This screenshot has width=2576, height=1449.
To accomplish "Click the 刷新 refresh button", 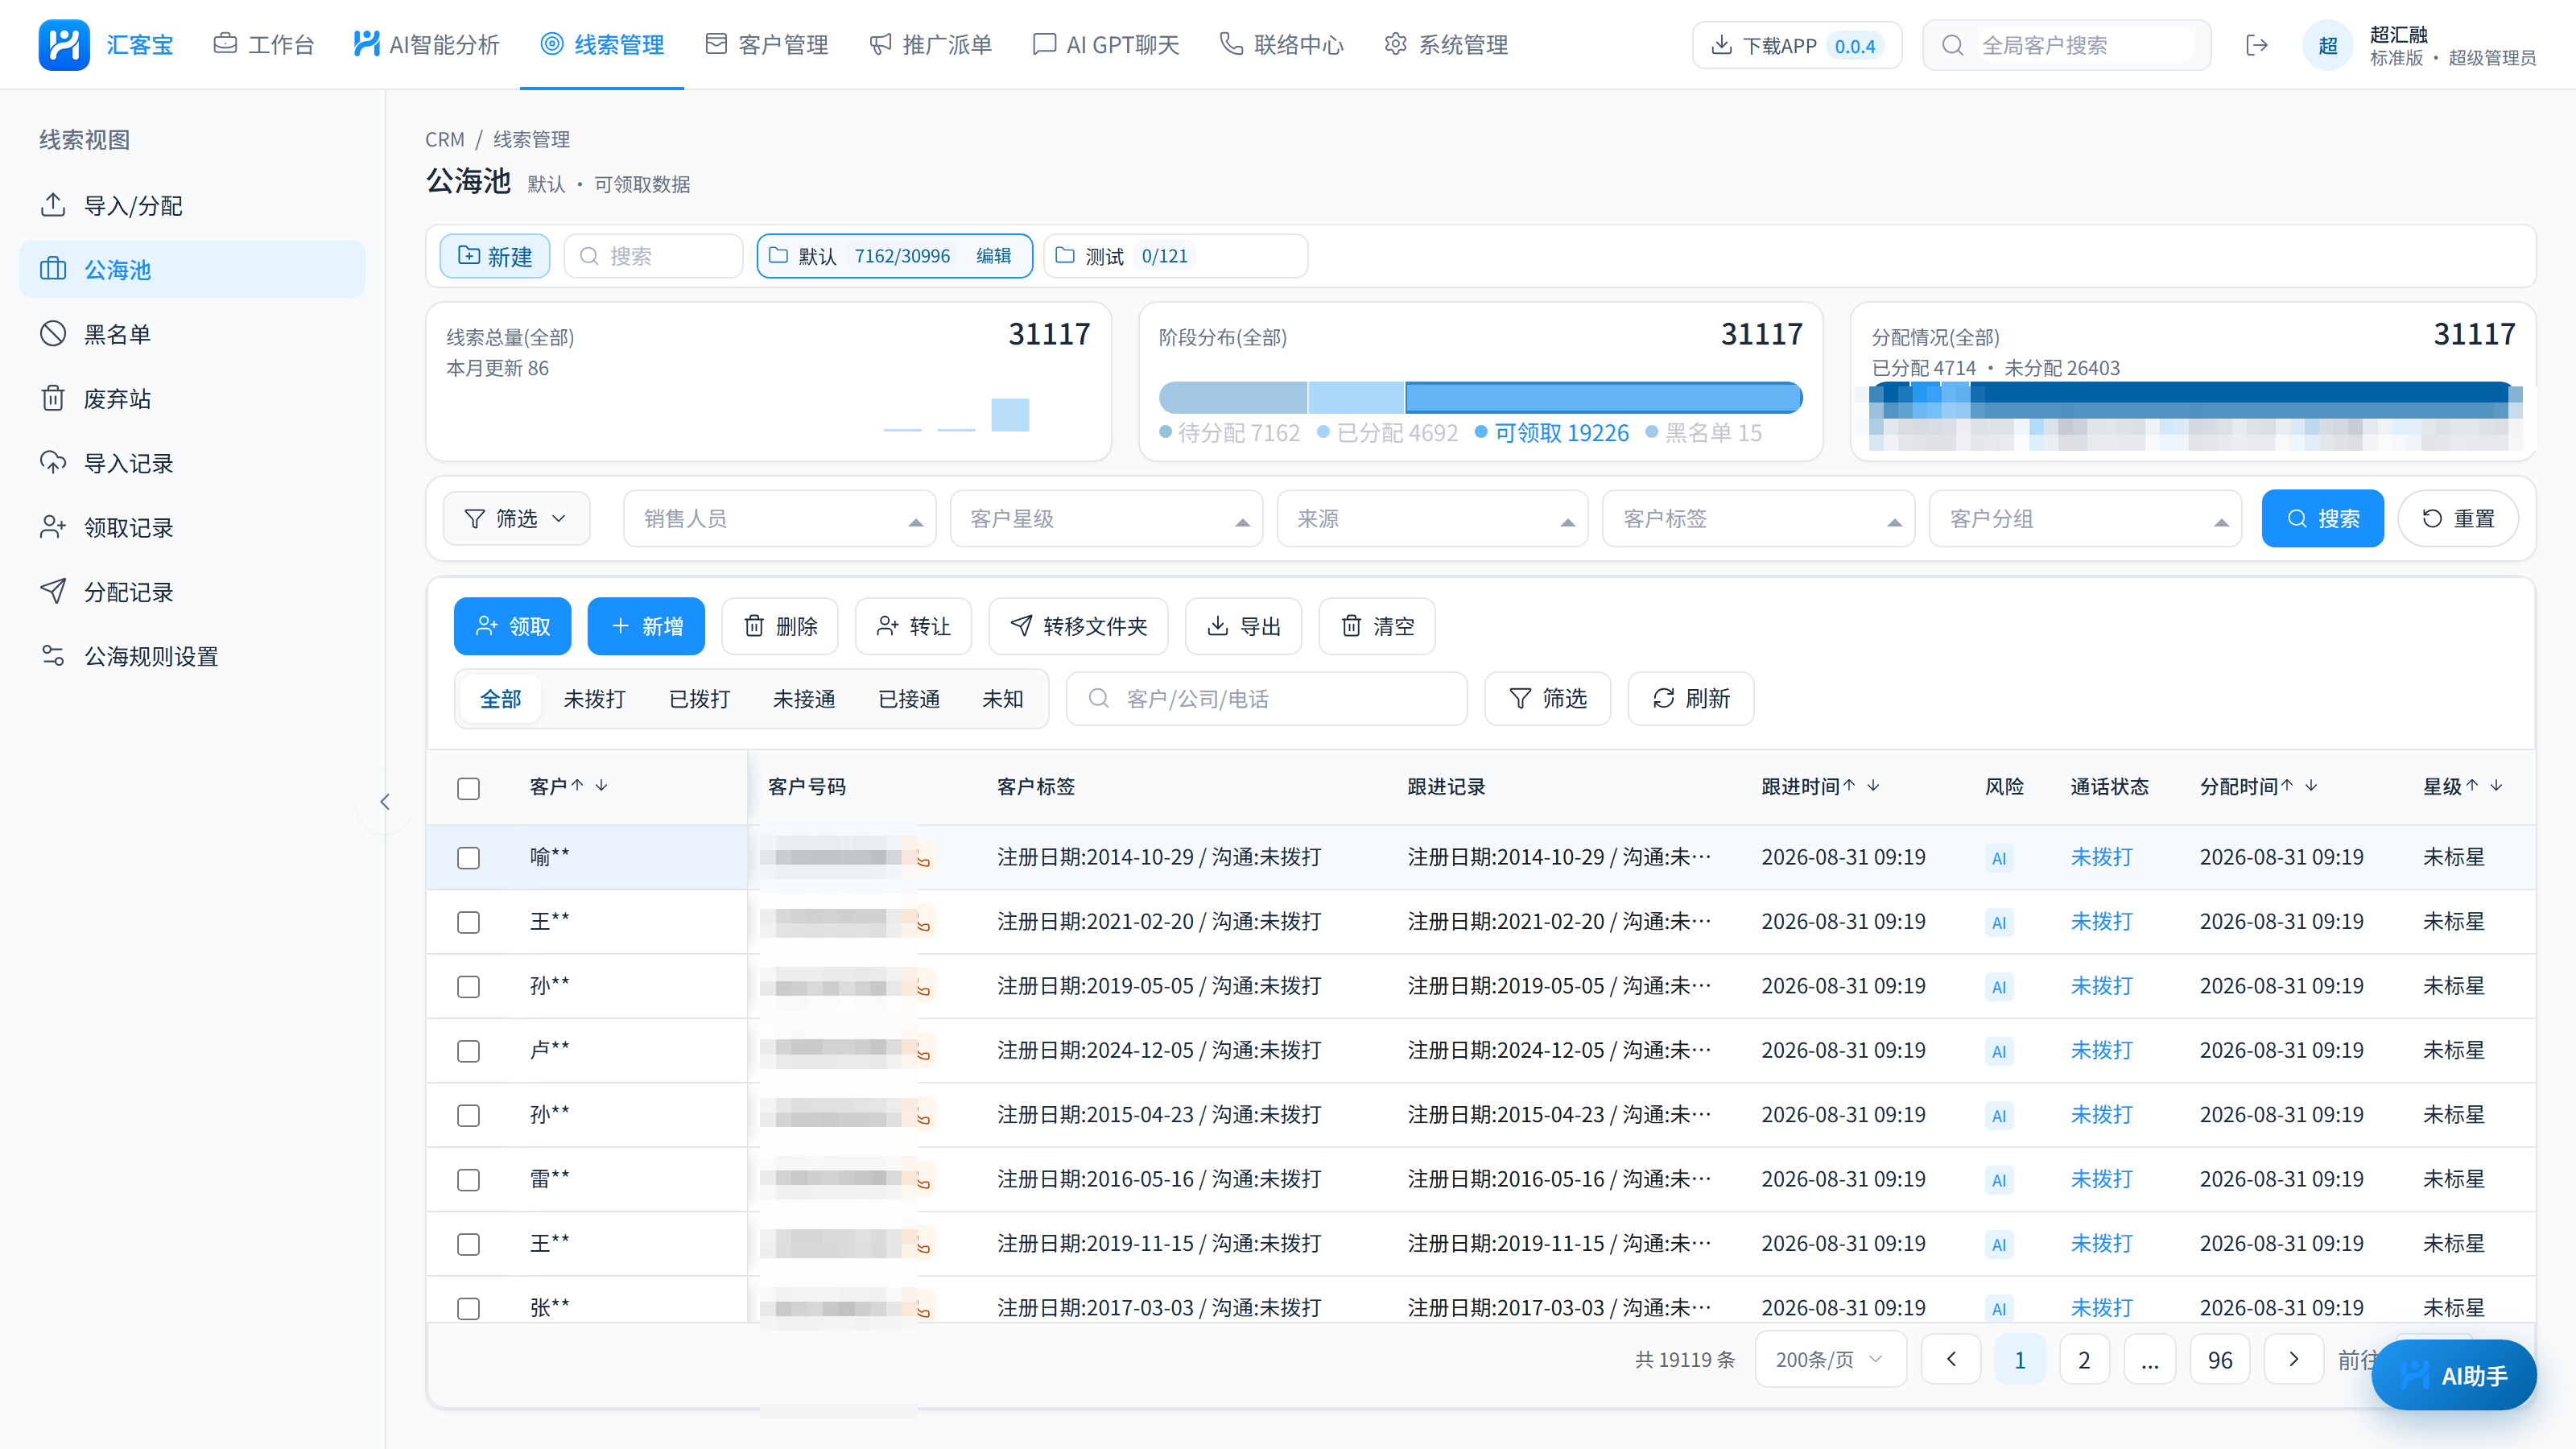I will click(1691, 698).
